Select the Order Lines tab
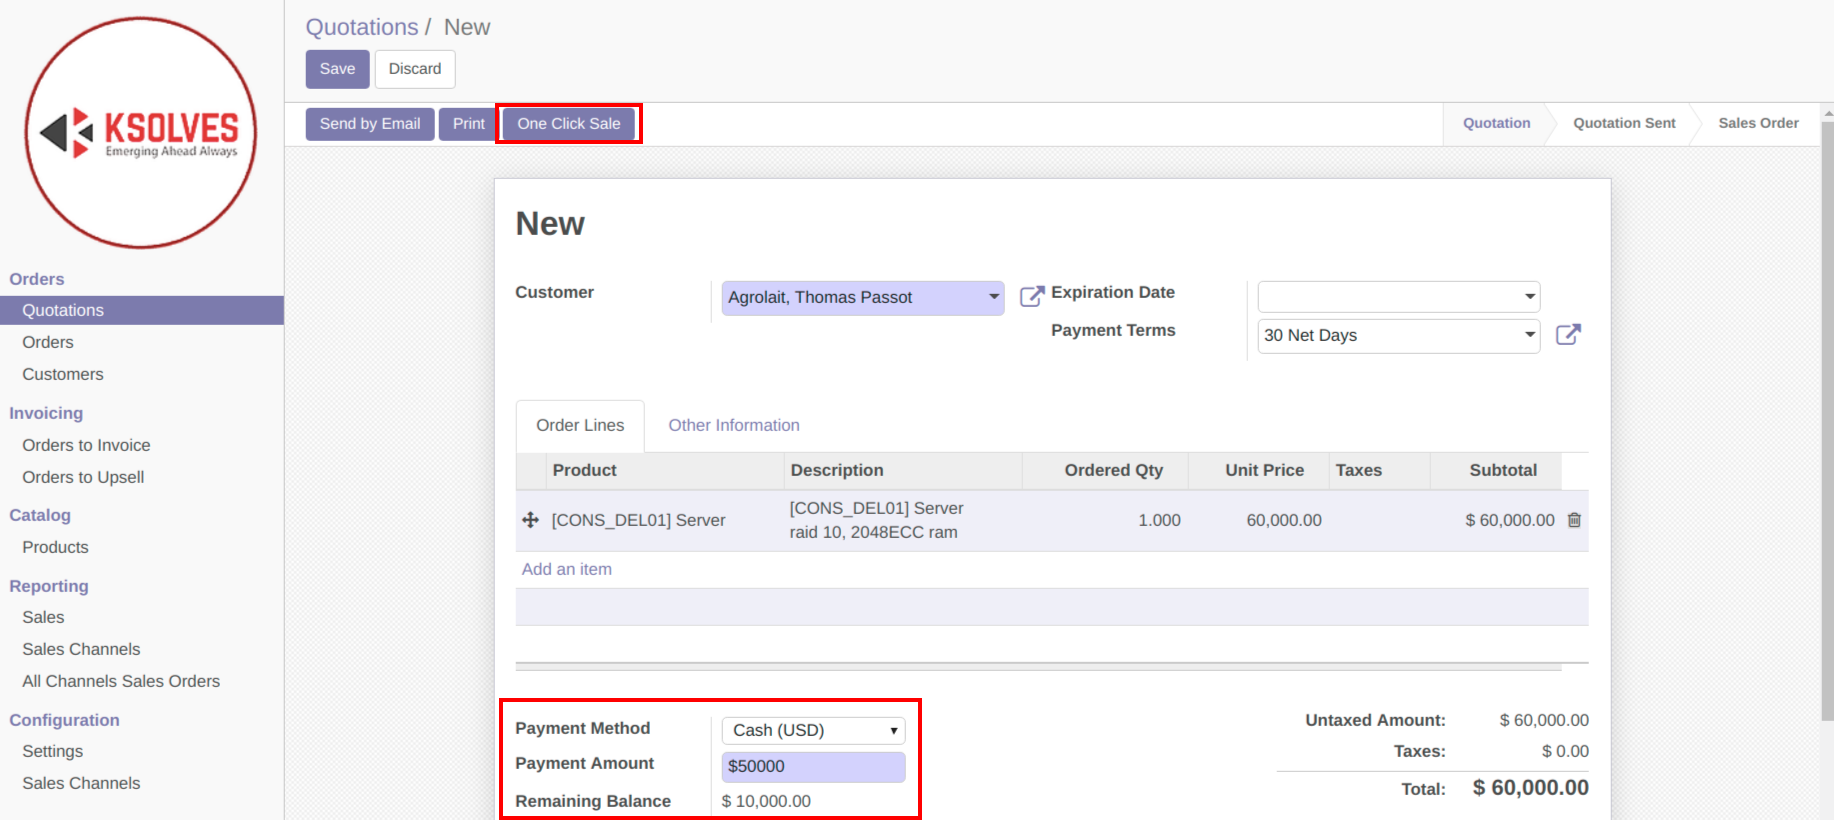This screenshot has height=820, width=1834. [580, 425]
